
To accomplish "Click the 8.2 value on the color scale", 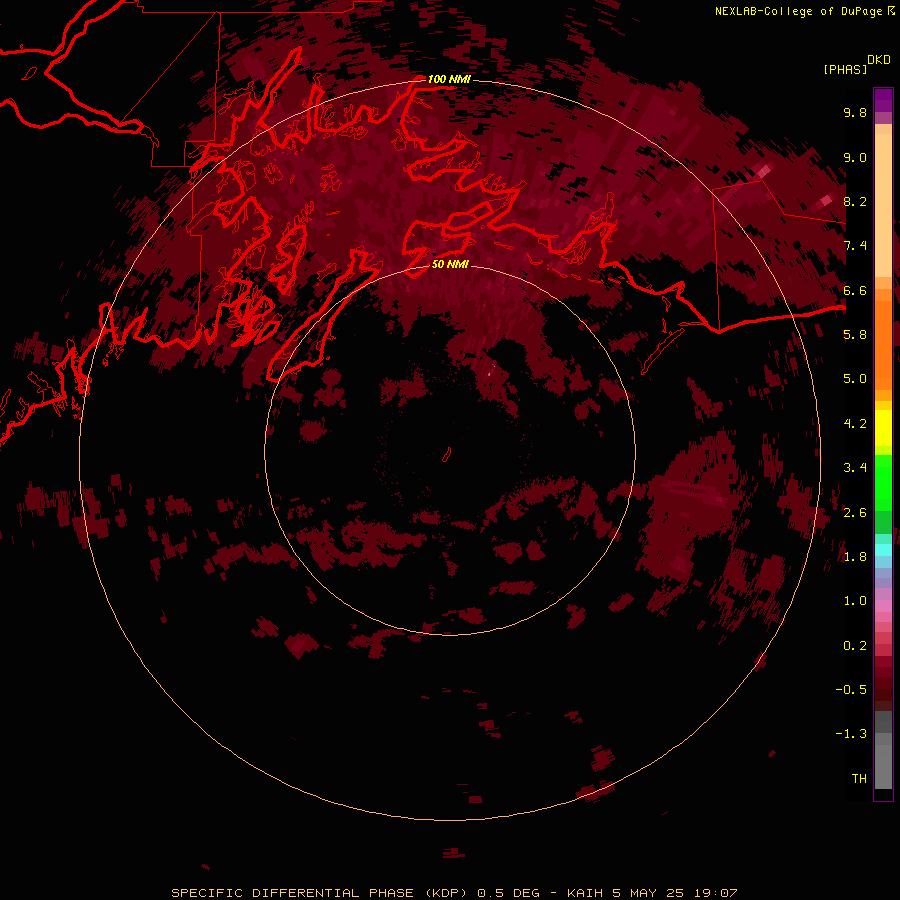I will tap(855, 201).
